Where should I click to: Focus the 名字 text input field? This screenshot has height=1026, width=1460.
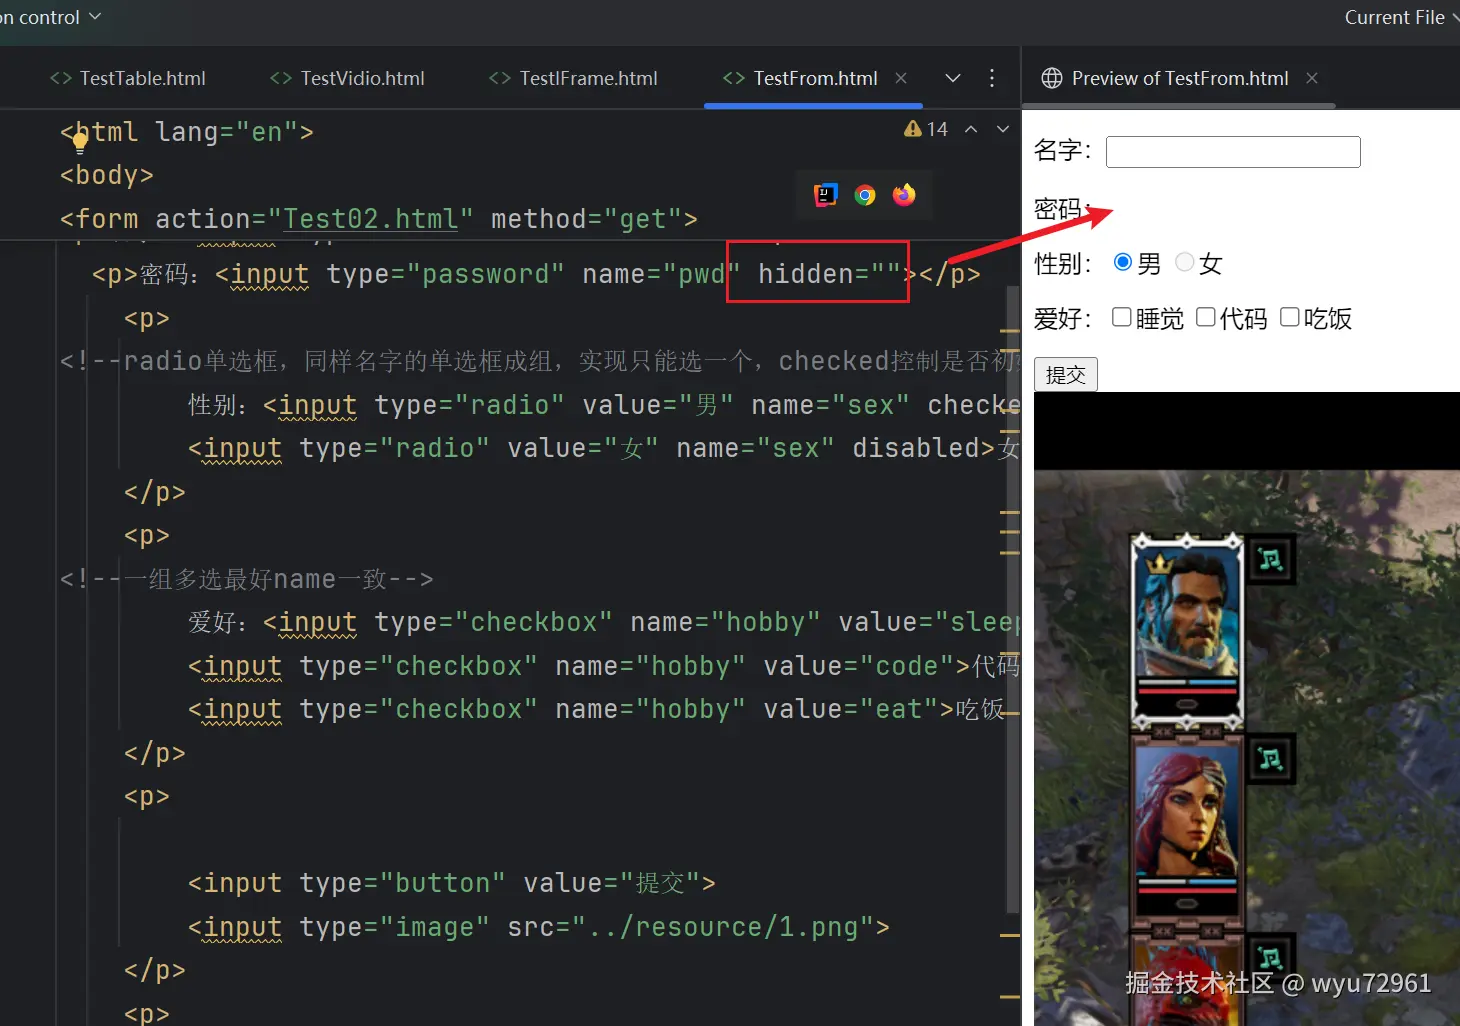1233,151
